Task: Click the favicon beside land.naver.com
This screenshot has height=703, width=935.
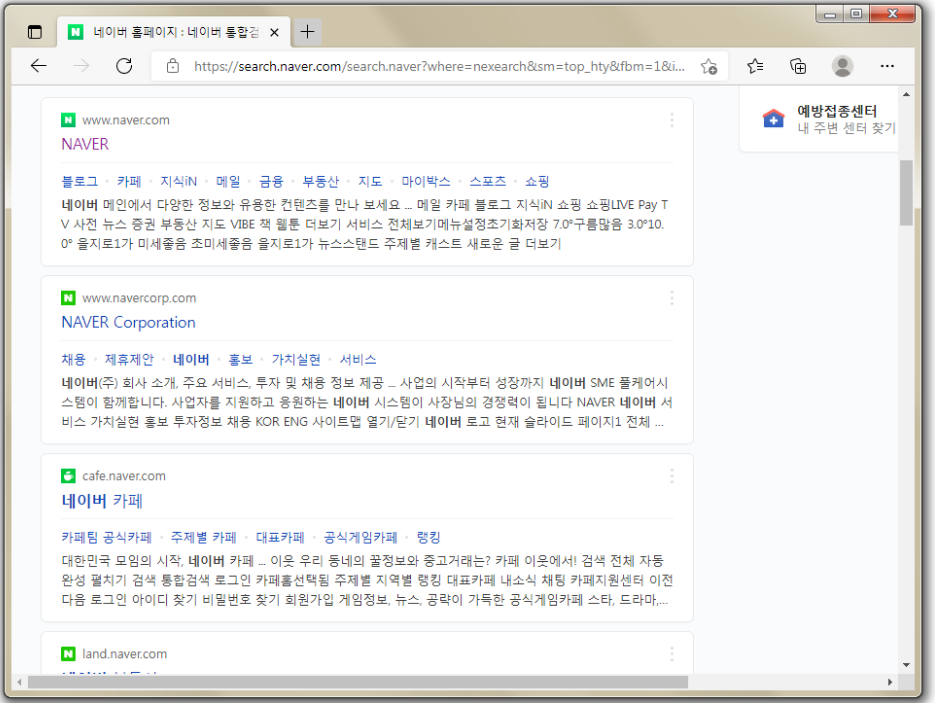Action: 68,654
